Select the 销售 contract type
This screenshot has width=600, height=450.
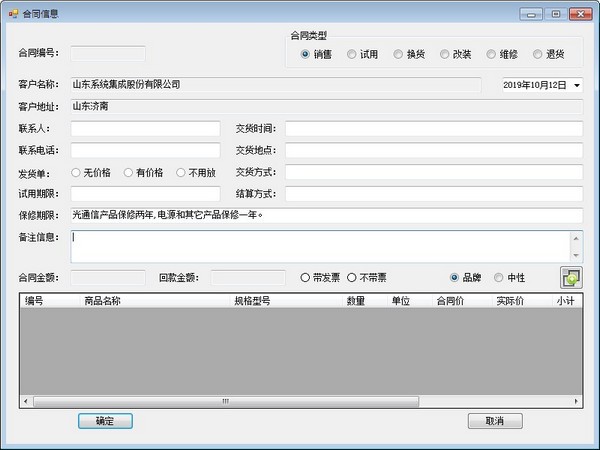coord(316,54)
